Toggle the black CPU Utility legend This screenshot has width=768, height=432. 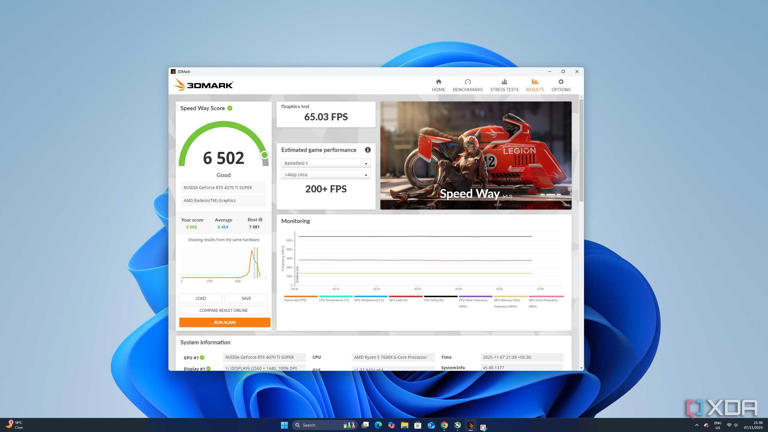[x=440, y=298]
